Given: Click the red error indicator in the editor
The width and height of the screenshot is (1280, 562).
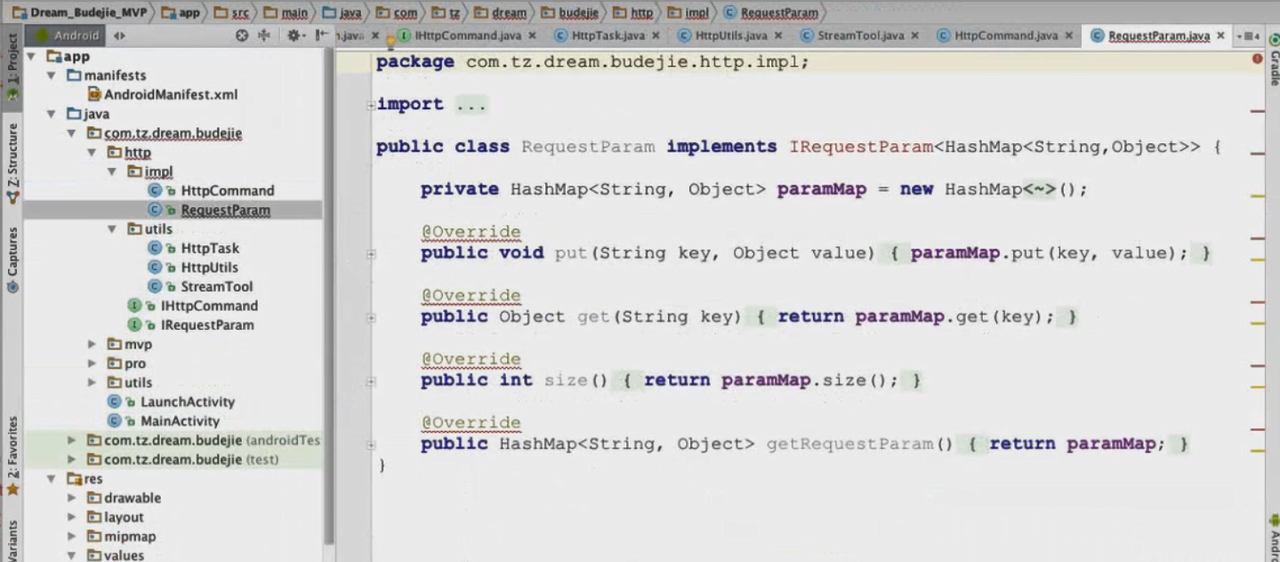Looking at the screenshot, I should [x=1257, y=60].
